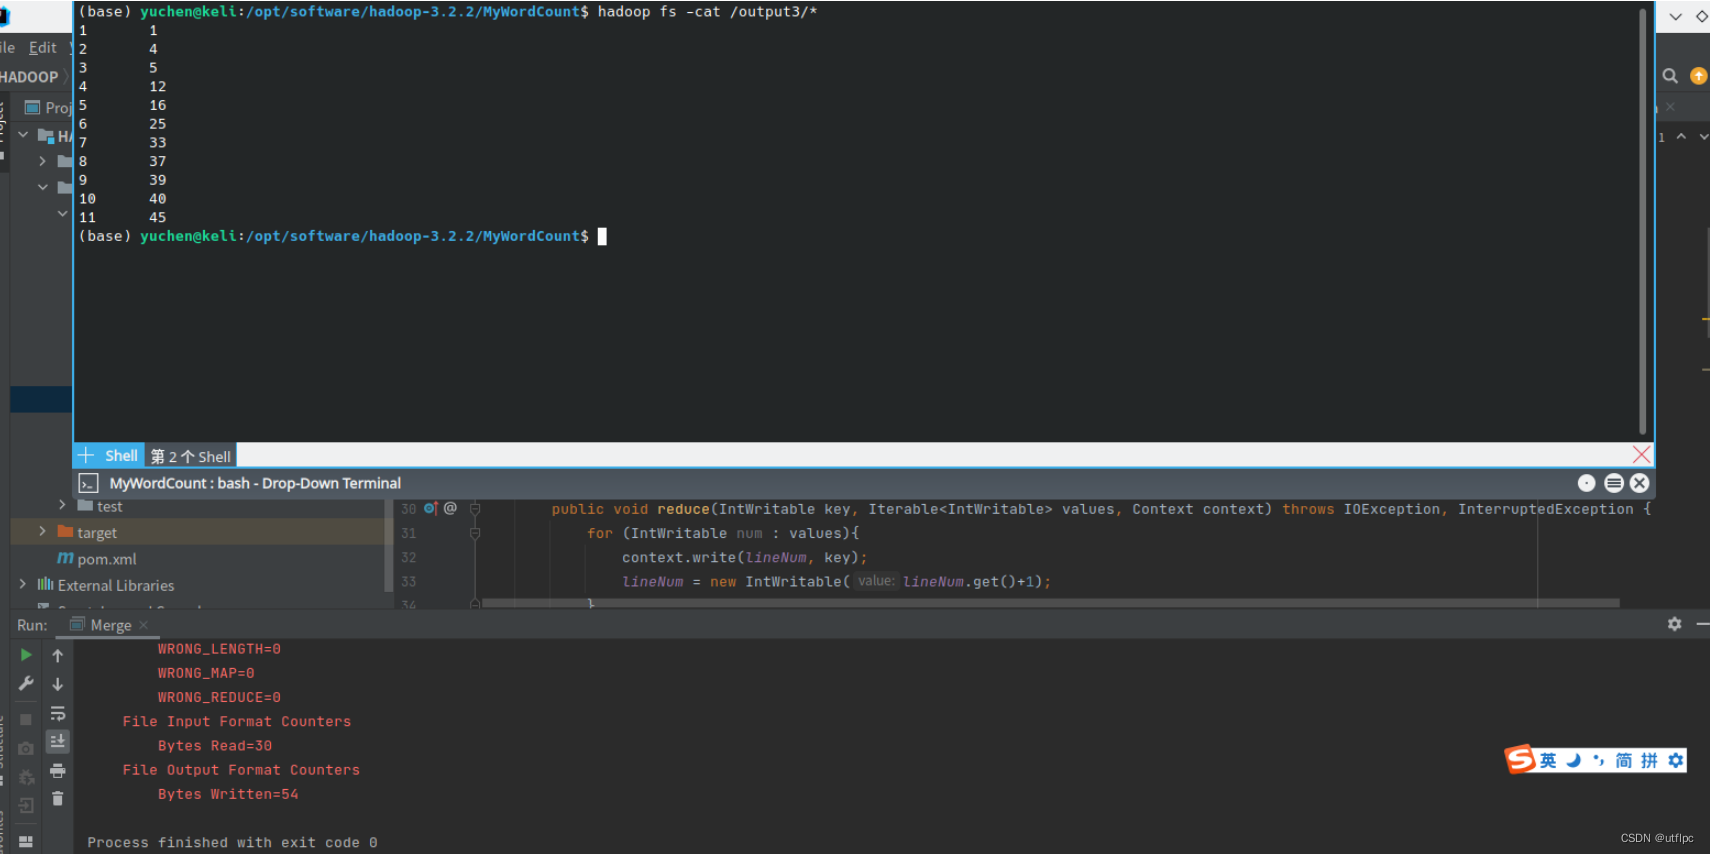Open the Edit menu in IDE

(43, 47)
